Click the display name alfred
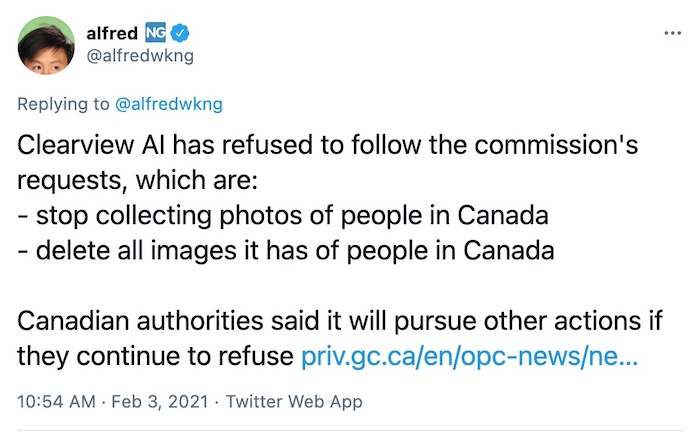This screenshot has height=437, width=700. pyautogui.click(x=112, y=33)
